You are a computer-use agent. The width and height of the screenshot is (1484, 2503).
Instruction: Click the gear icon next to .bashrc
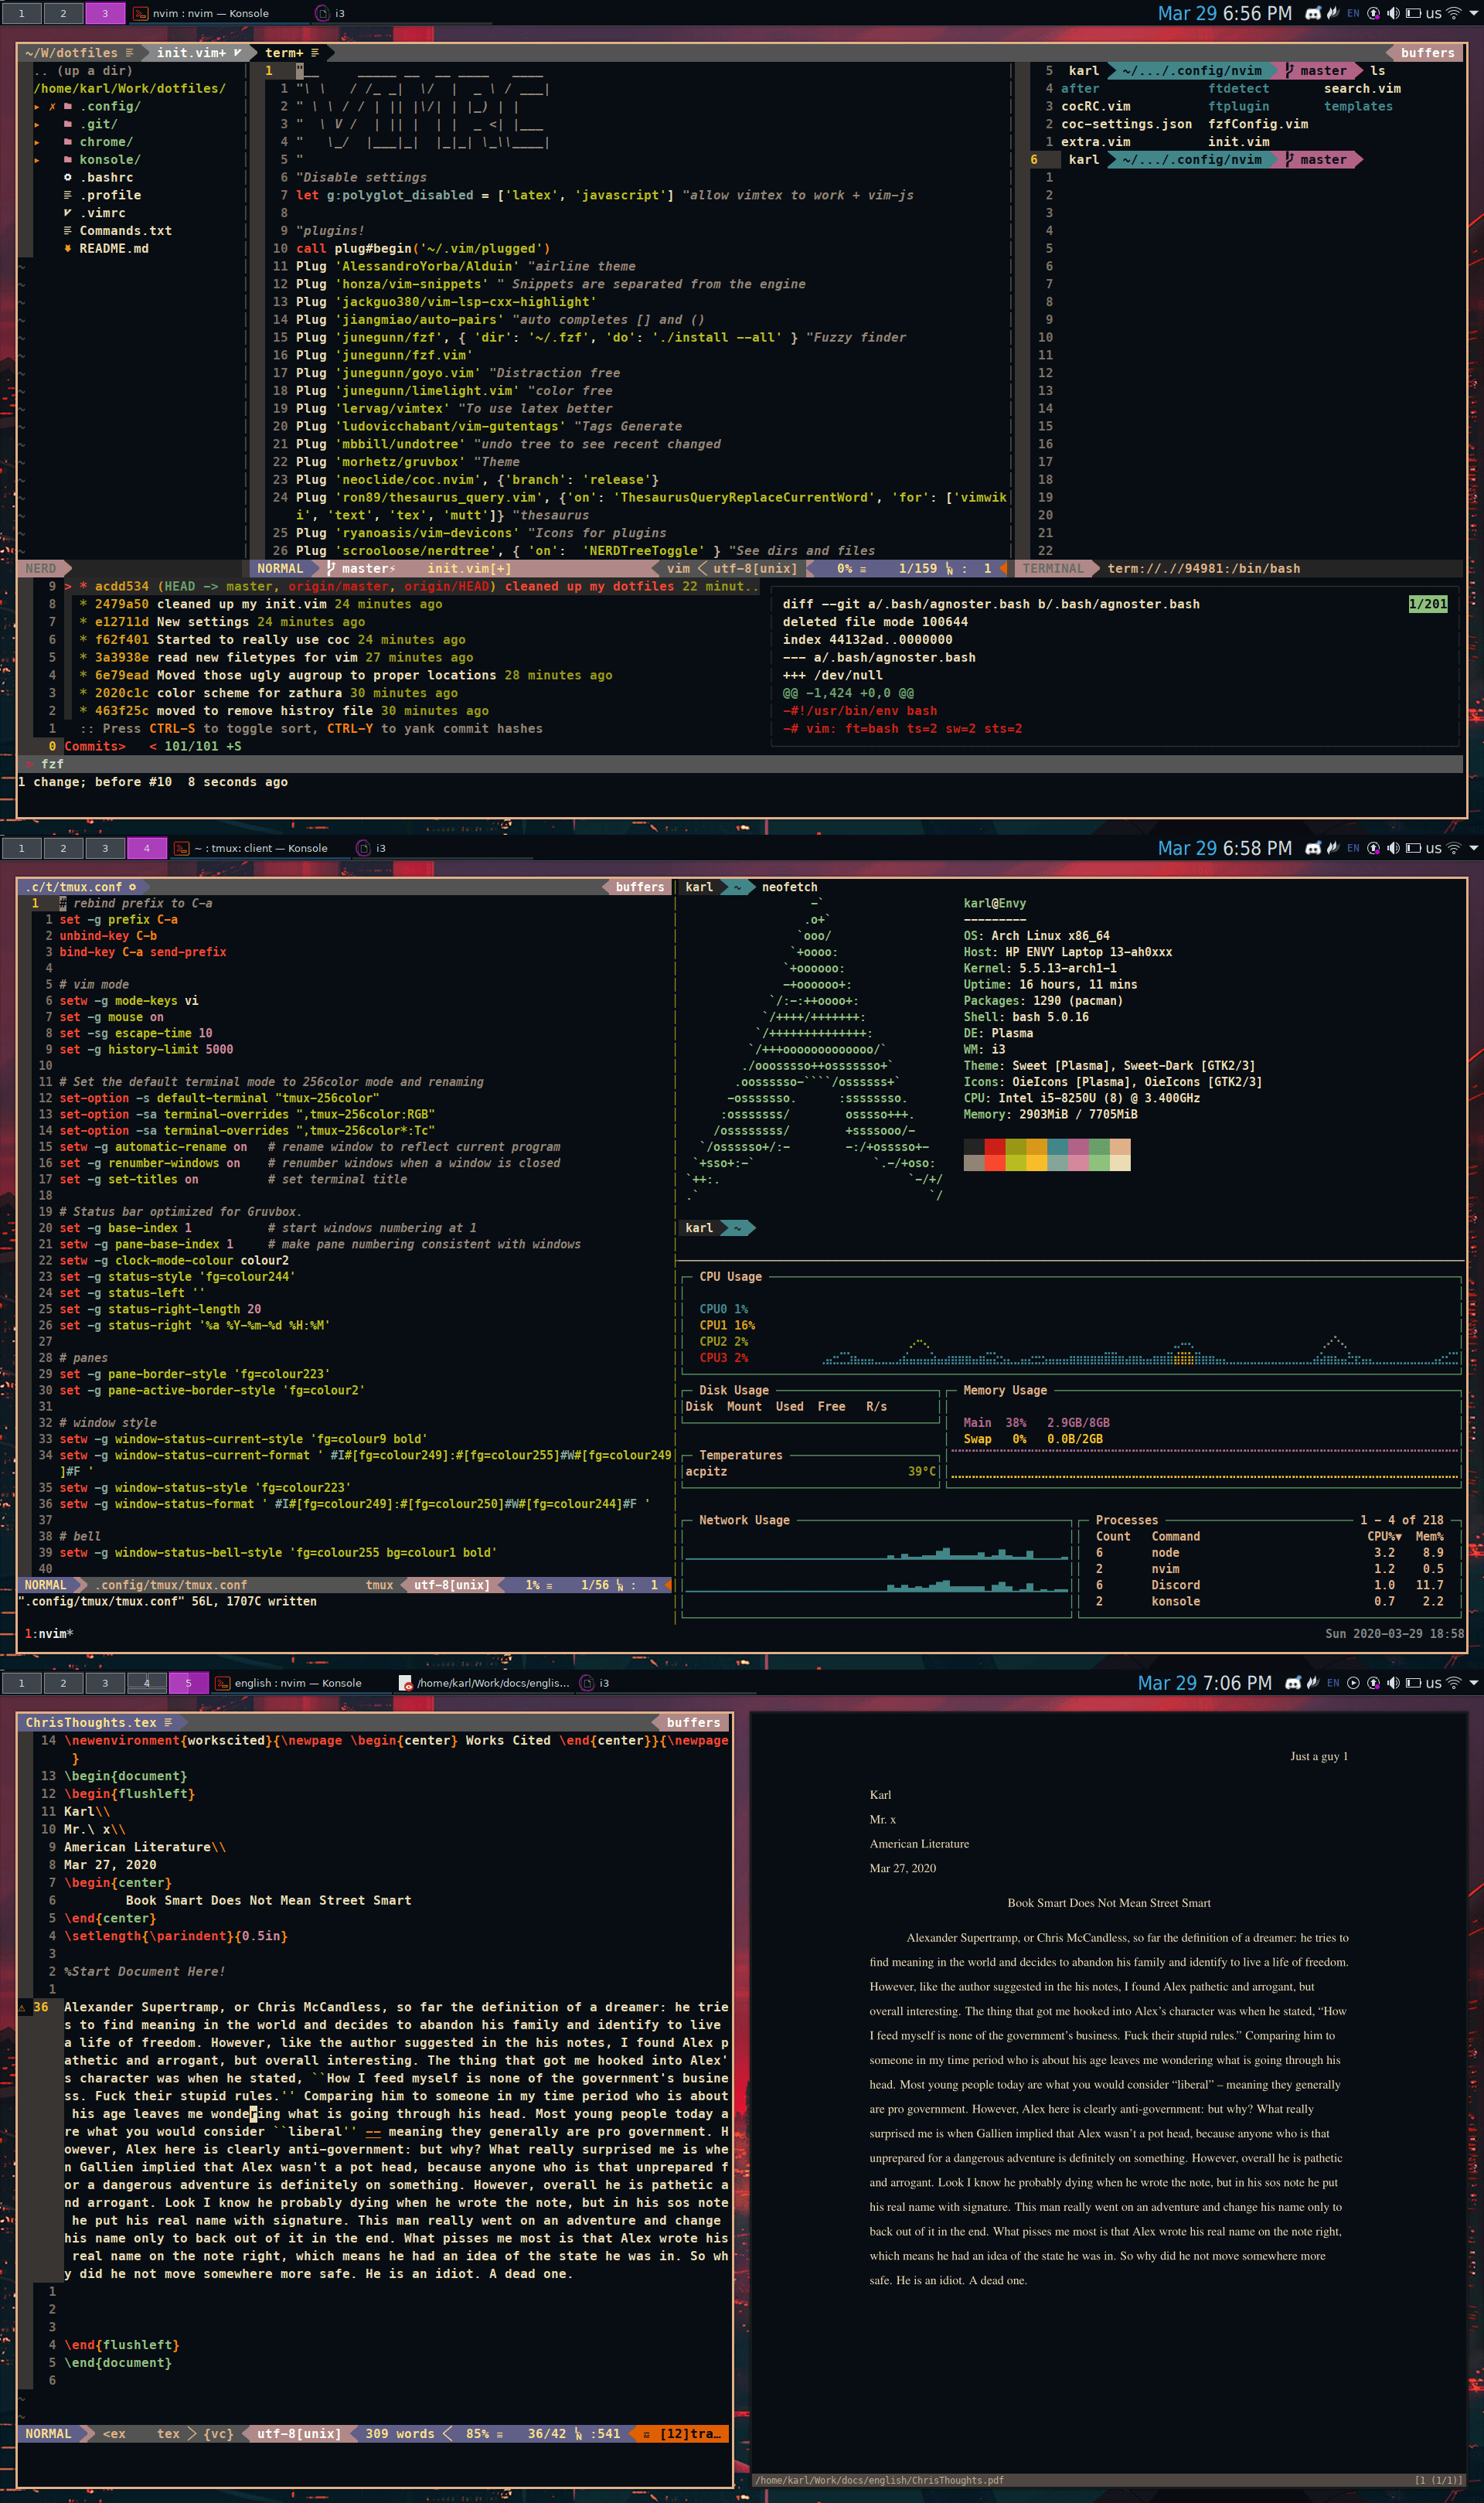[68, 177]
